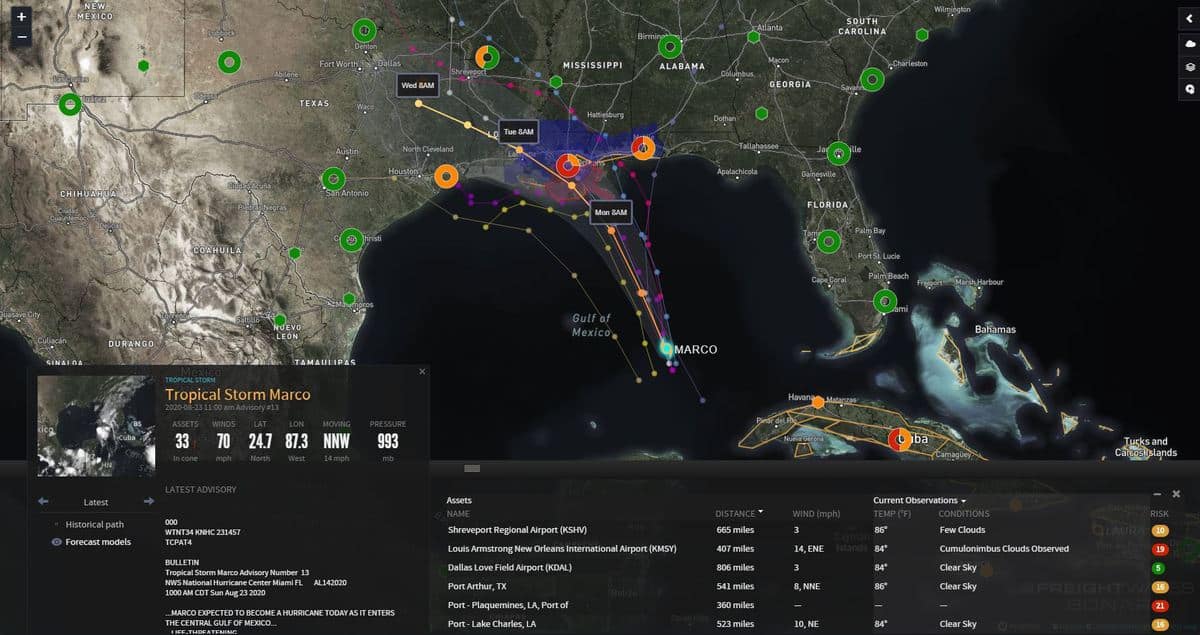1200x635 pixels.
Task: Select the green marker near Miami
Action: [885, 300]
